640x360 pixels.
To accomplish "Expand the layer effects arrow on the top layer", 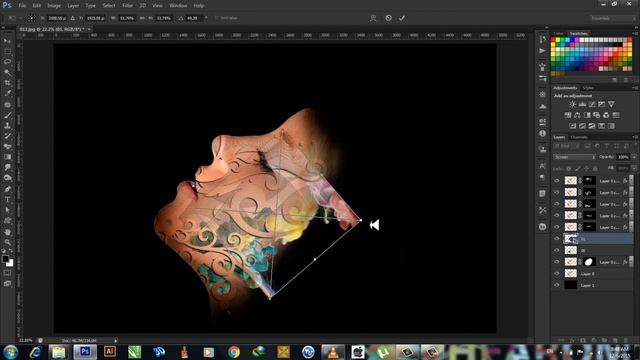I will [631, 180].
